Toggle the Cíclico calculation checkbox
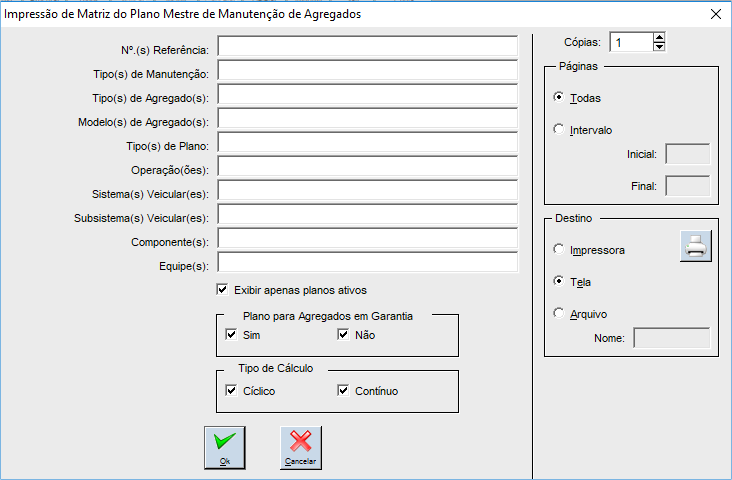 click(232, 390)
